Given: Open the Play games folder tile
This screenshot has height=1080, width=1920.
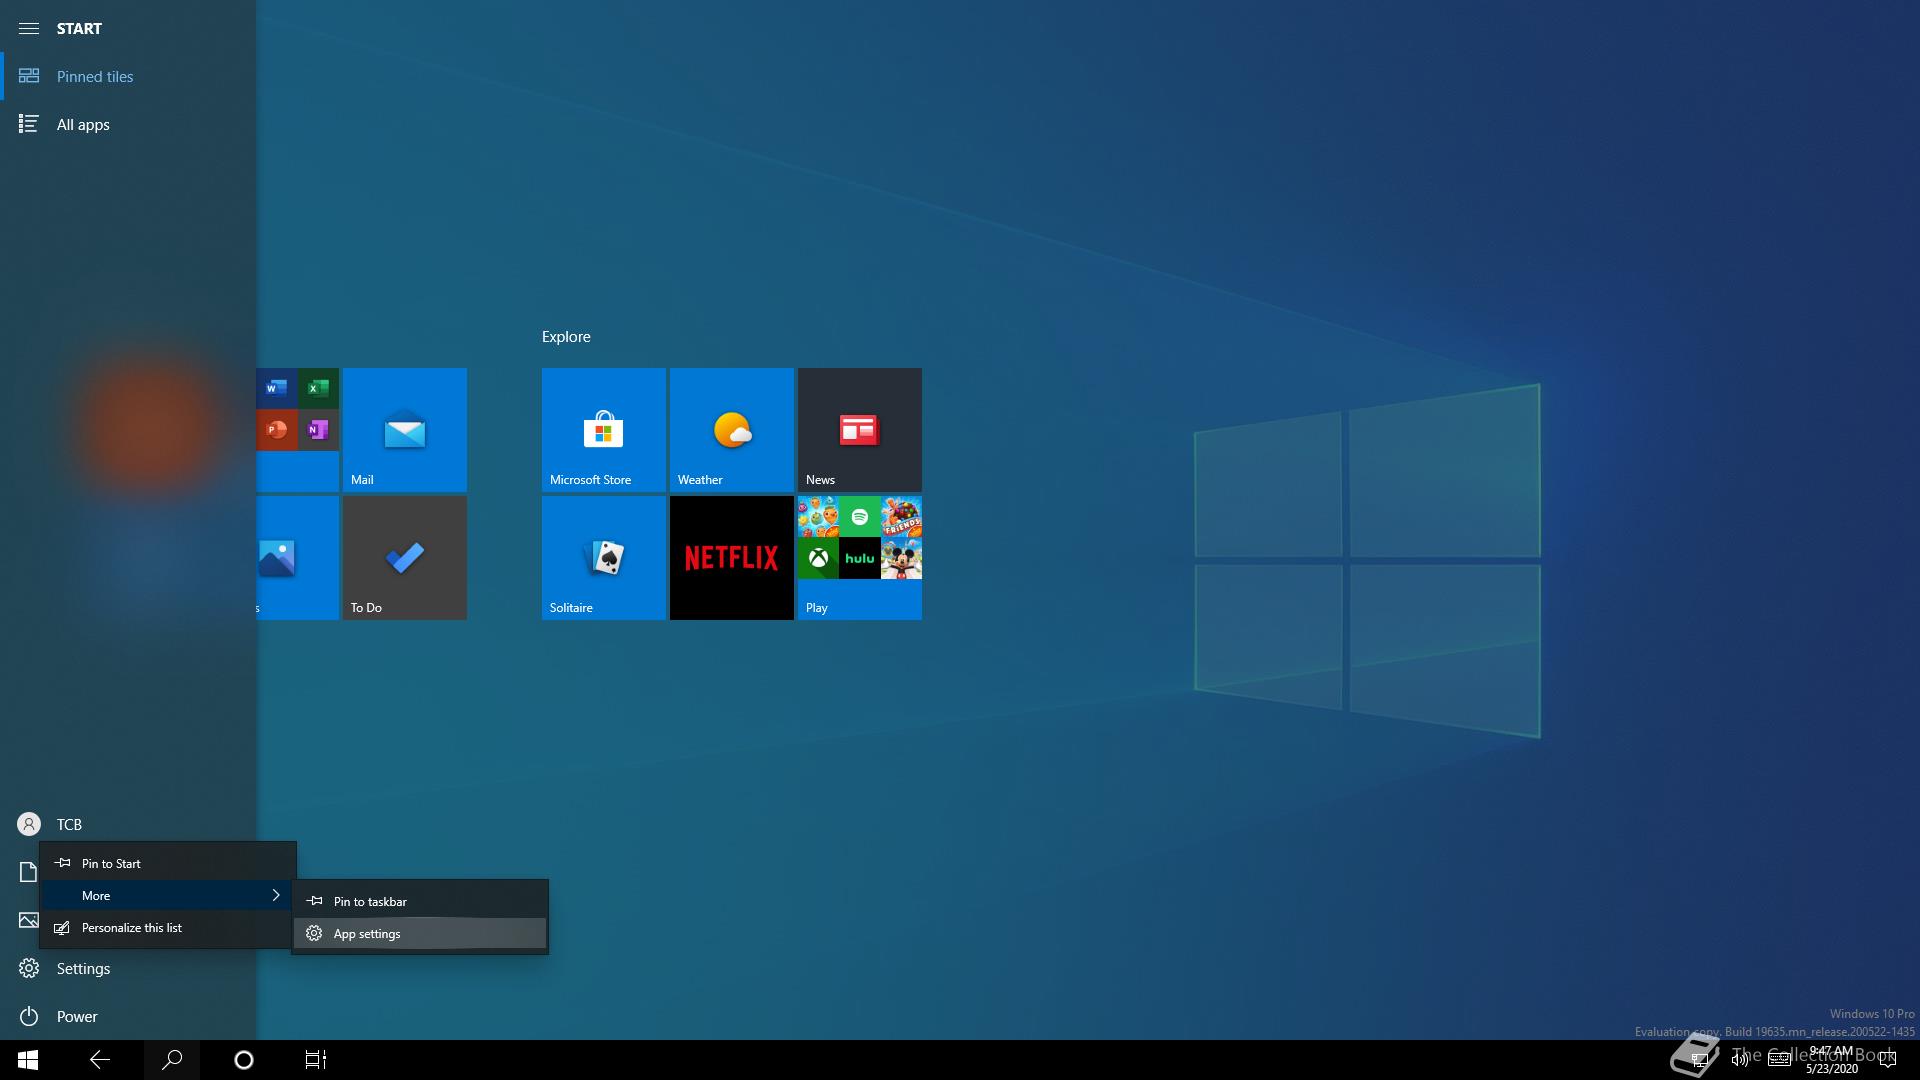Looking at the screenshot, I should pos(860,558).
